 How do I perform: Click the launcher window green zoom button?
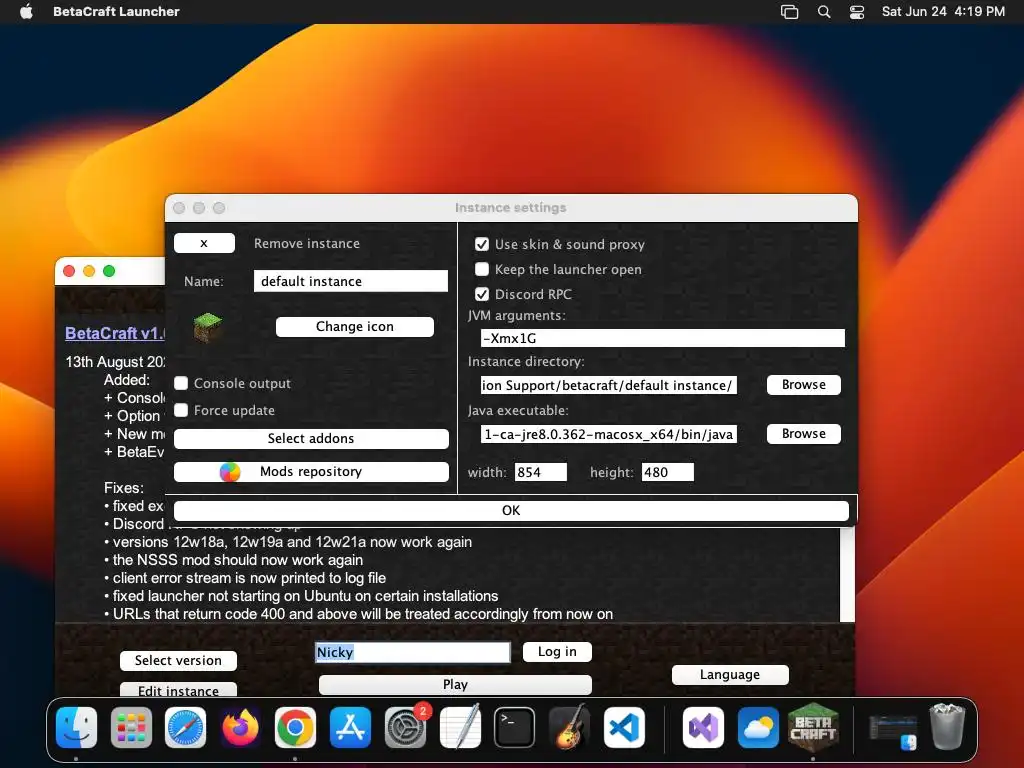pos(109,271)
